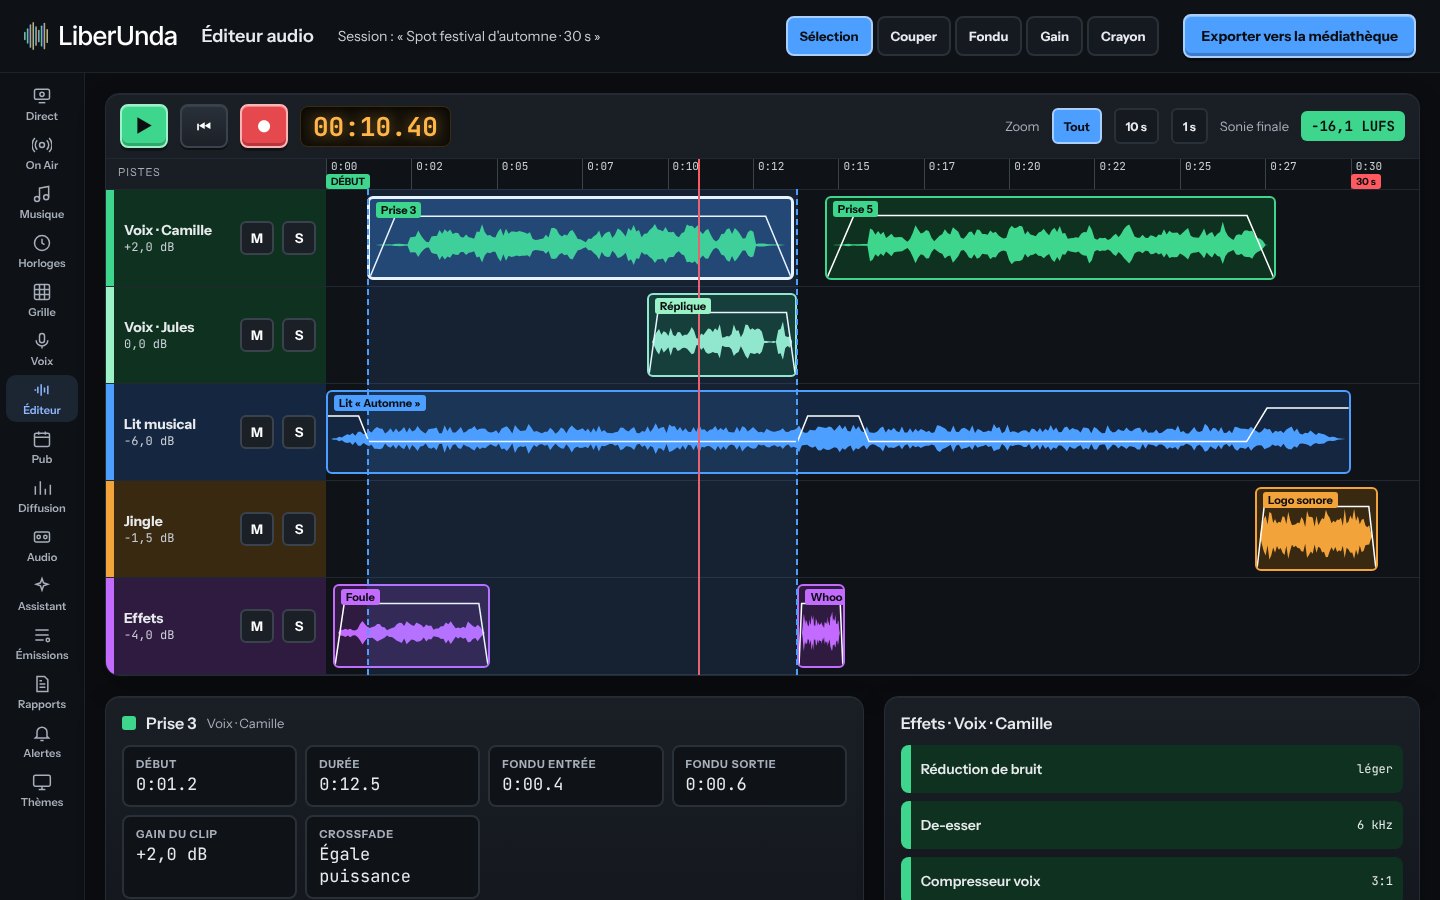1440x900 pixels.
Task: Switch to the Crayon tool
Action: (x=1123, y=36)
